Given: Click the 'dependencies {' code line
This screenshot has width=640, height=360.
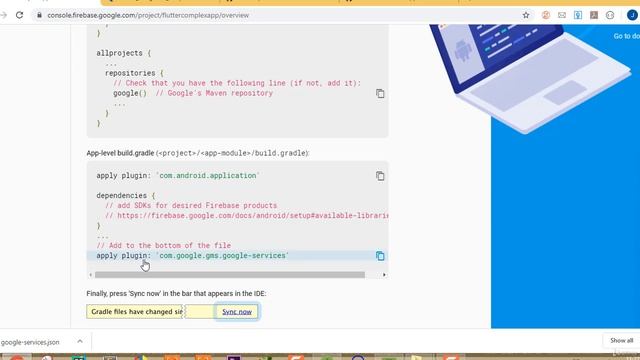Looking at the screenshot, I should [x=126, y=196].
